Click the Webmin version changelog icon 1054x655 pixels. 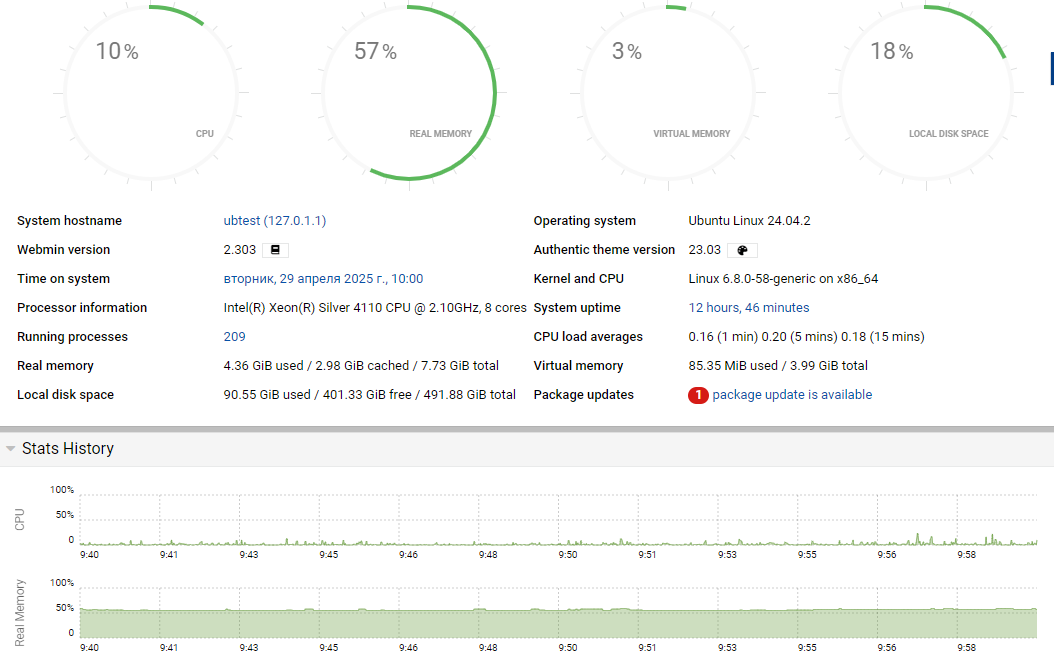276,250
